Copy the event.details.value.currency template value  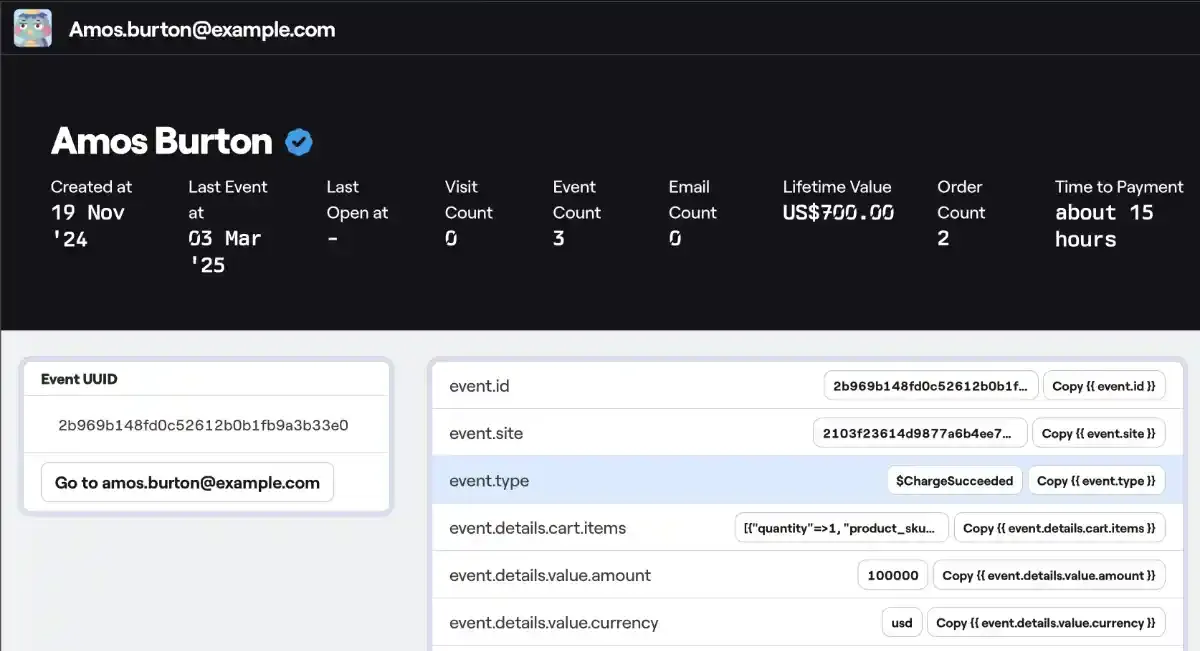click(1045, 622)
